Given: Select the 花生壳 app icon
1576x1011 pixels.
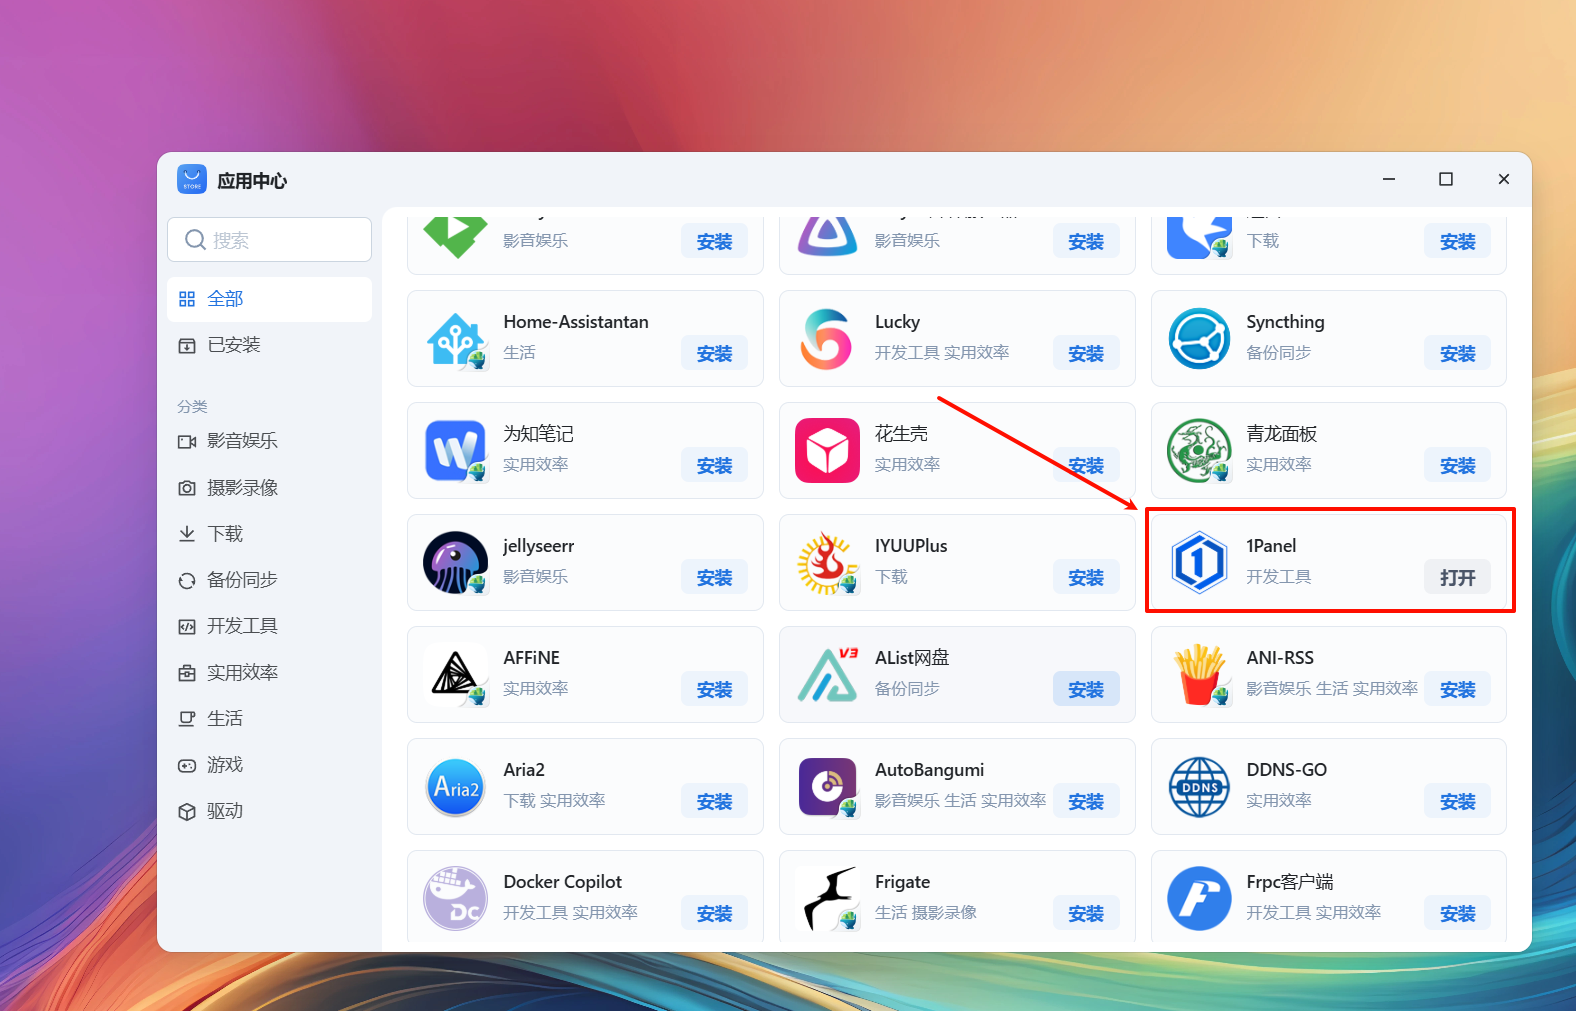Looking at the screenshot, I should pos(827,451).
